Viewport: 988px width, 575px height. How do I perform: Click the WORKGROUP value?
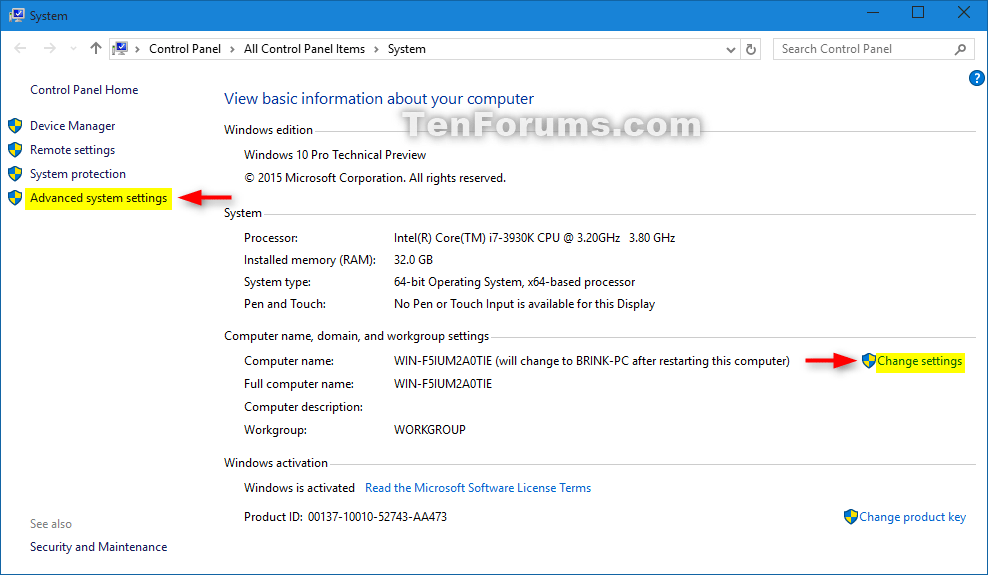pyautogui.click(x=430, y=430)
